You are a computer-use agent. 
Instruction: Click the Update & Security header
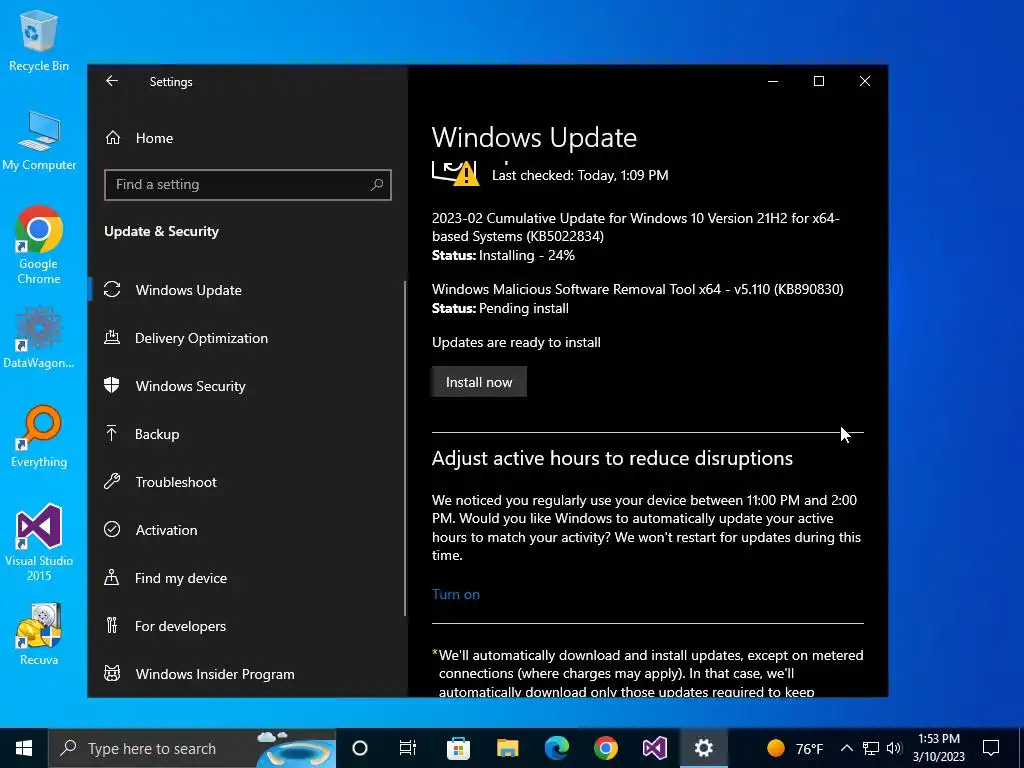pyautogui.click(x=161, y=231)
